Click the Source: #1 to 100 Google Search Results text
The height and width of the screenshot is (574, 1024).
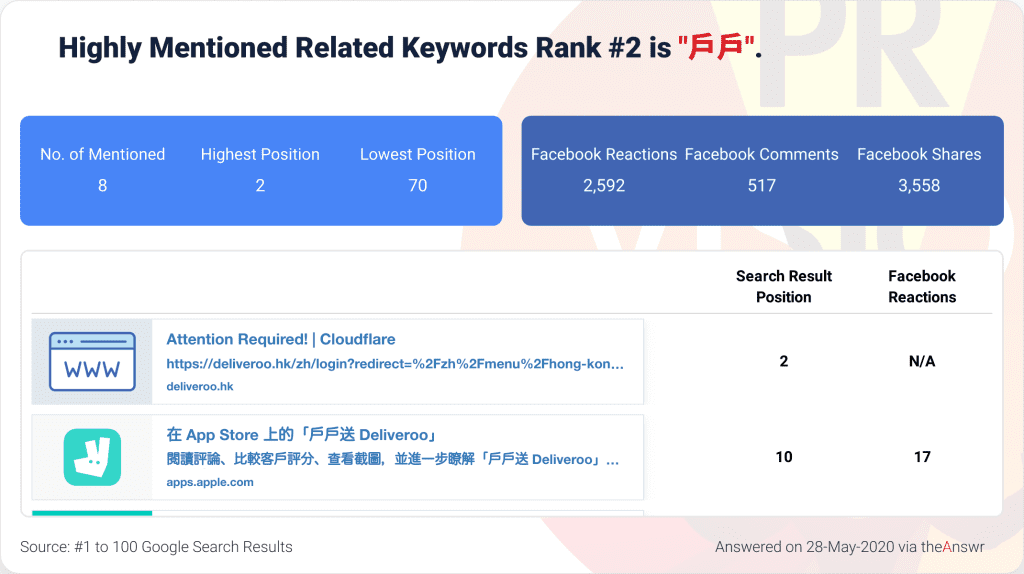(x=156, y=547)
